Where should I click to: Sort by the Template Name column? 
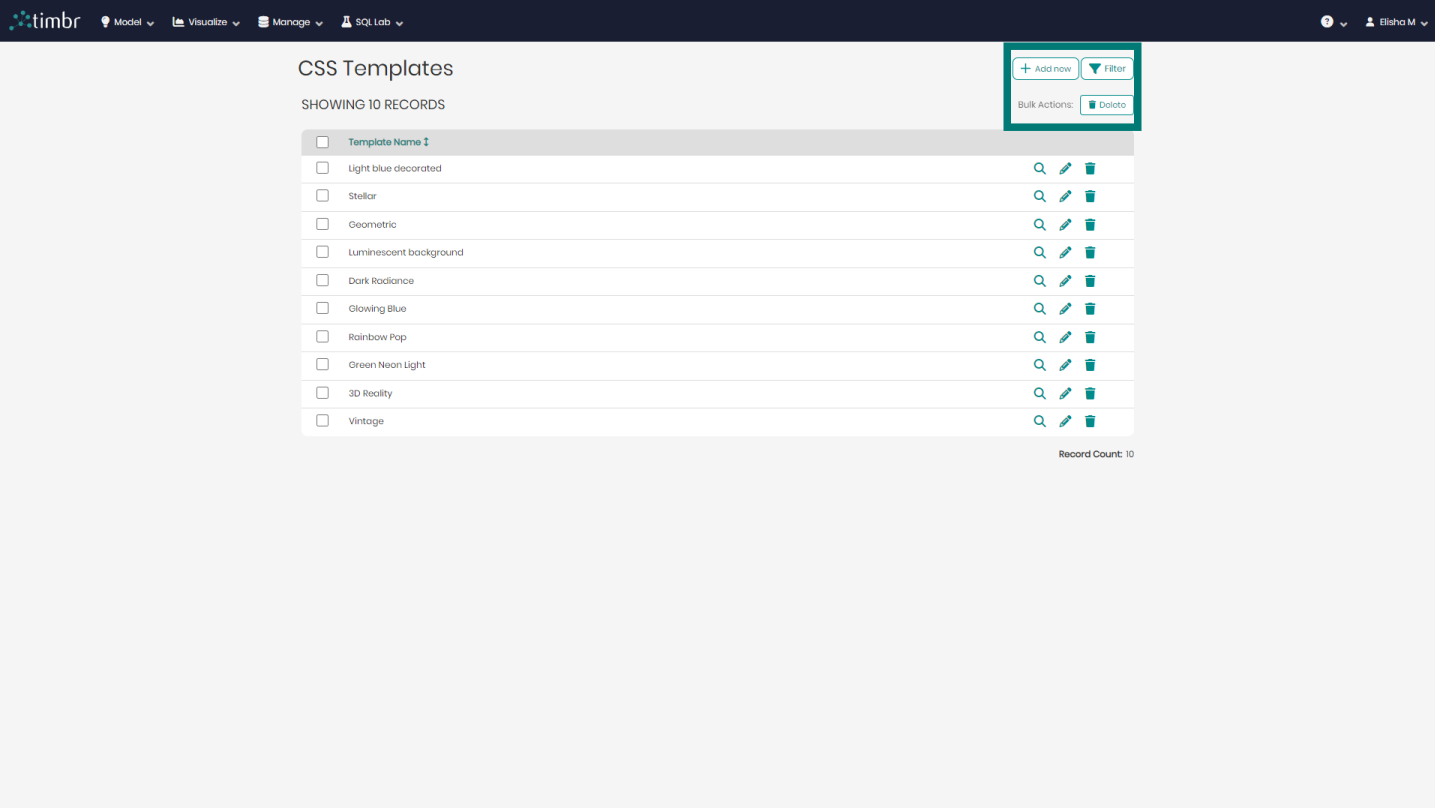click(388, 142)
